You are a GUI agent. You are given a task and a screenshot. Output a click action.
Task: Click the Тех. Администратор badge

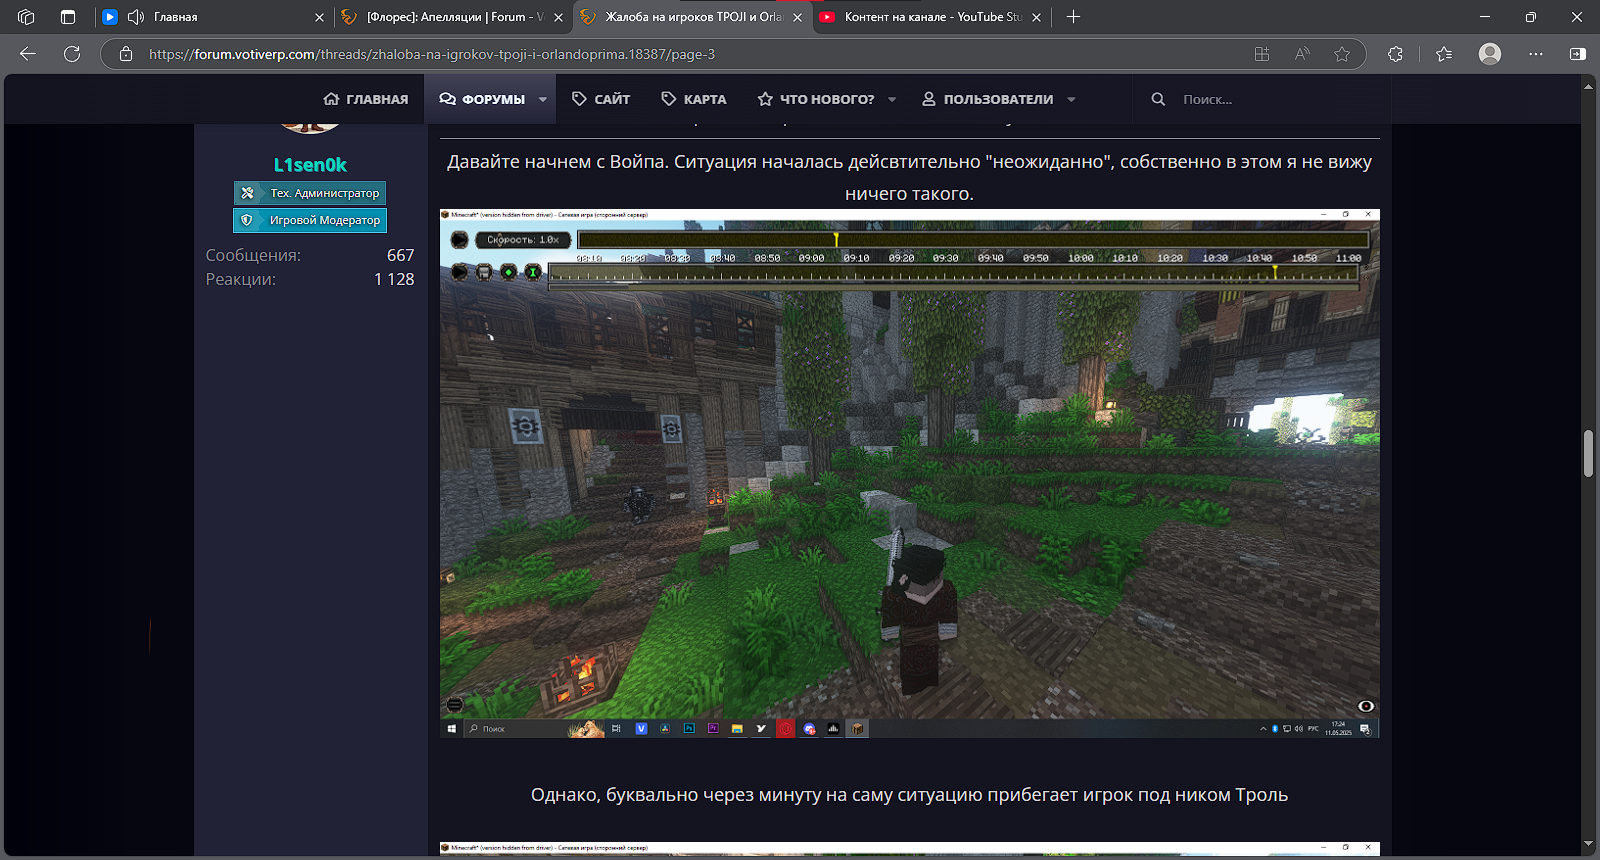click(x=310, y=193)
